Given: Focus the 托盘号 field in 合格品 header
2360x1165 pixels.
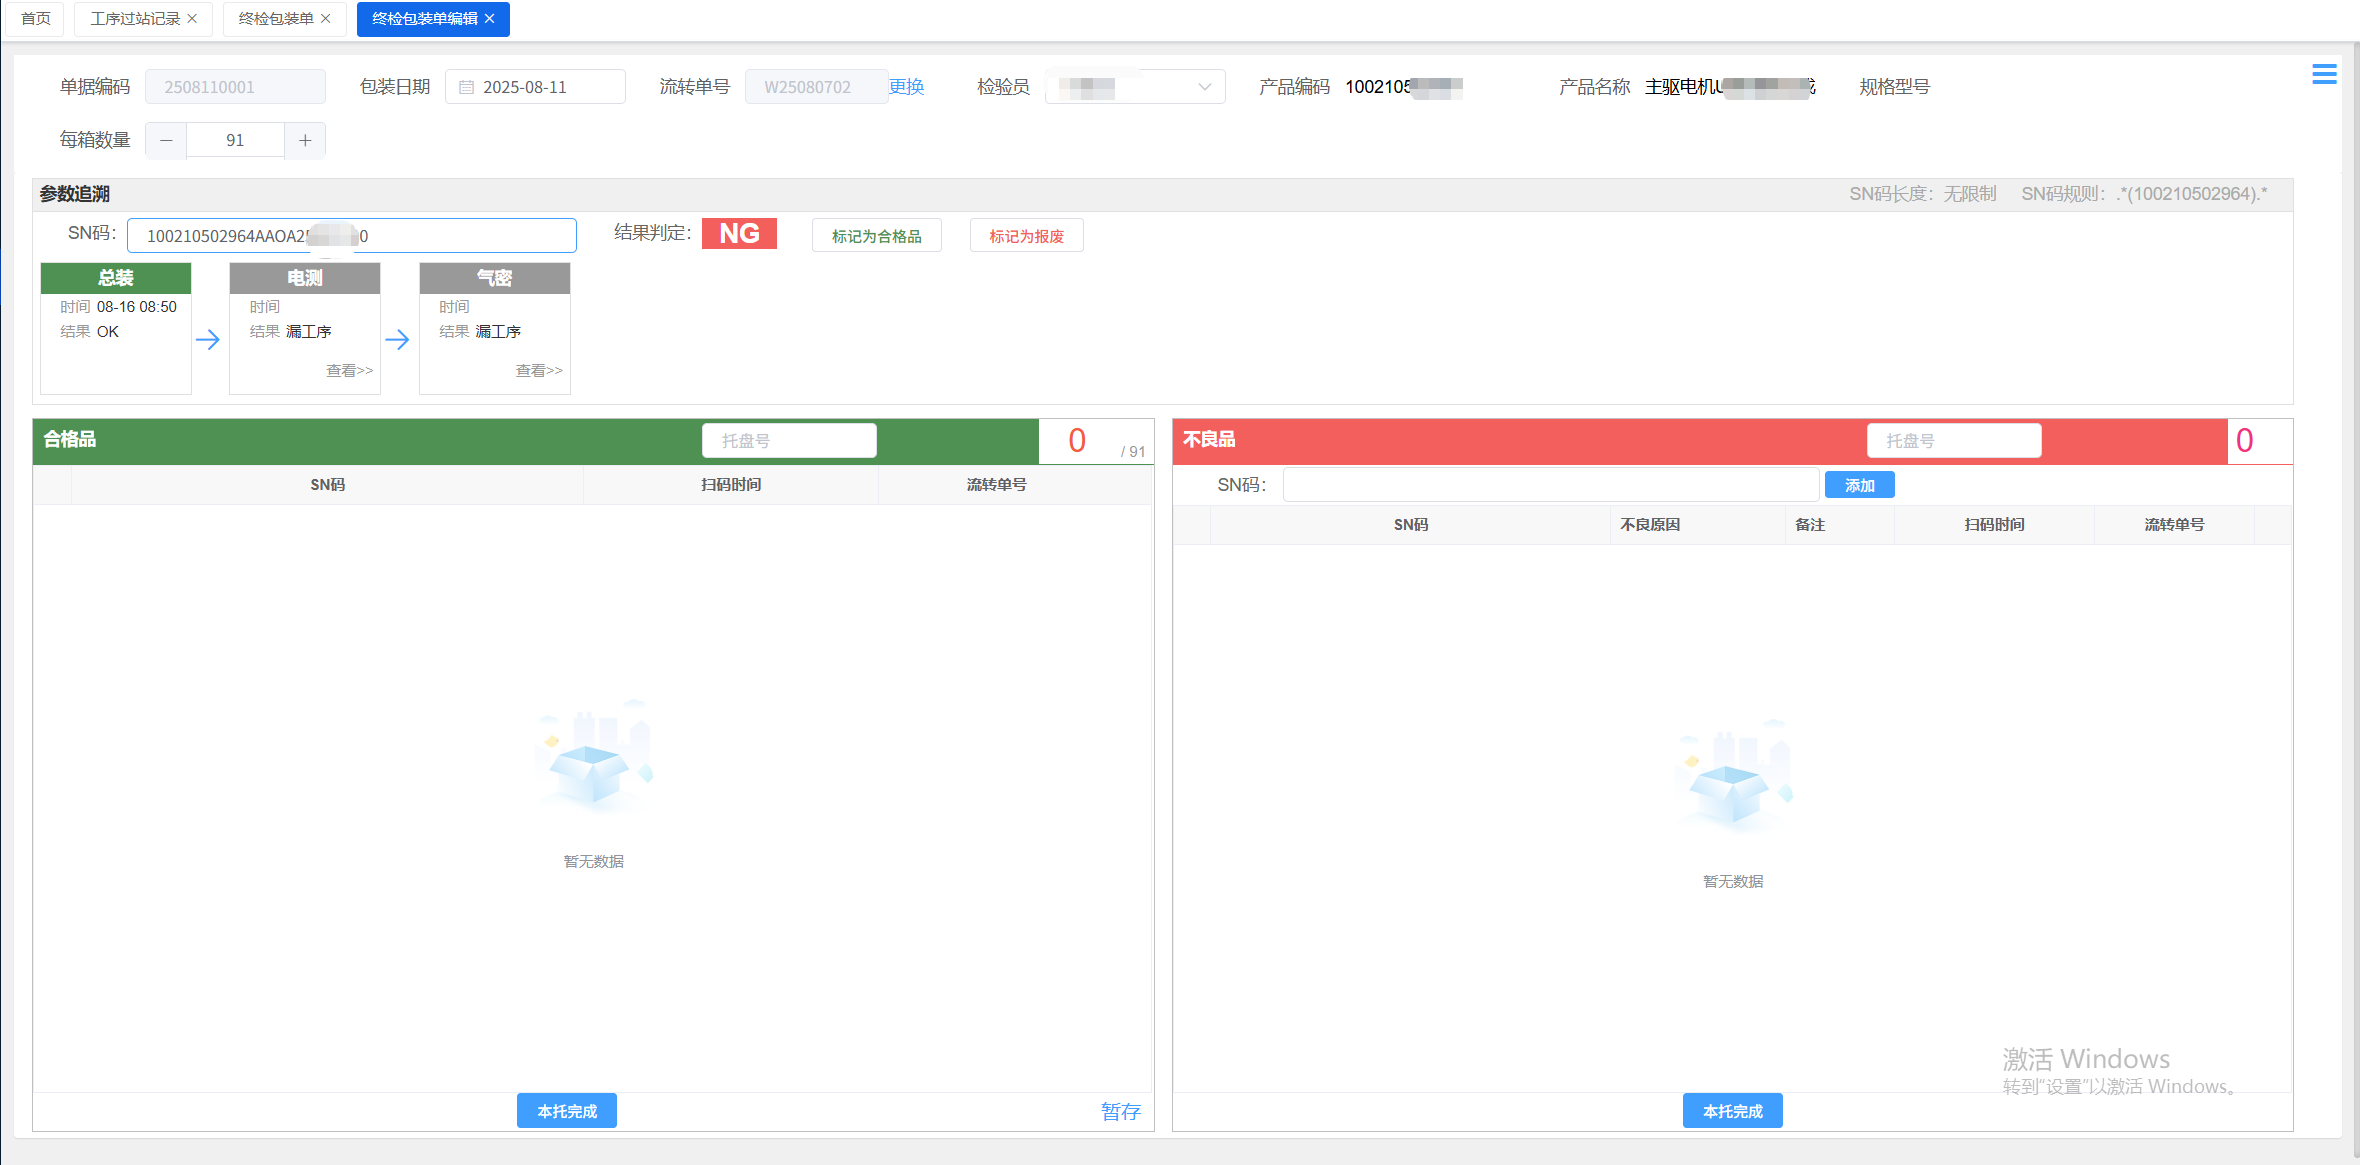Looking at the screenshot, I should tap(789, 441).
